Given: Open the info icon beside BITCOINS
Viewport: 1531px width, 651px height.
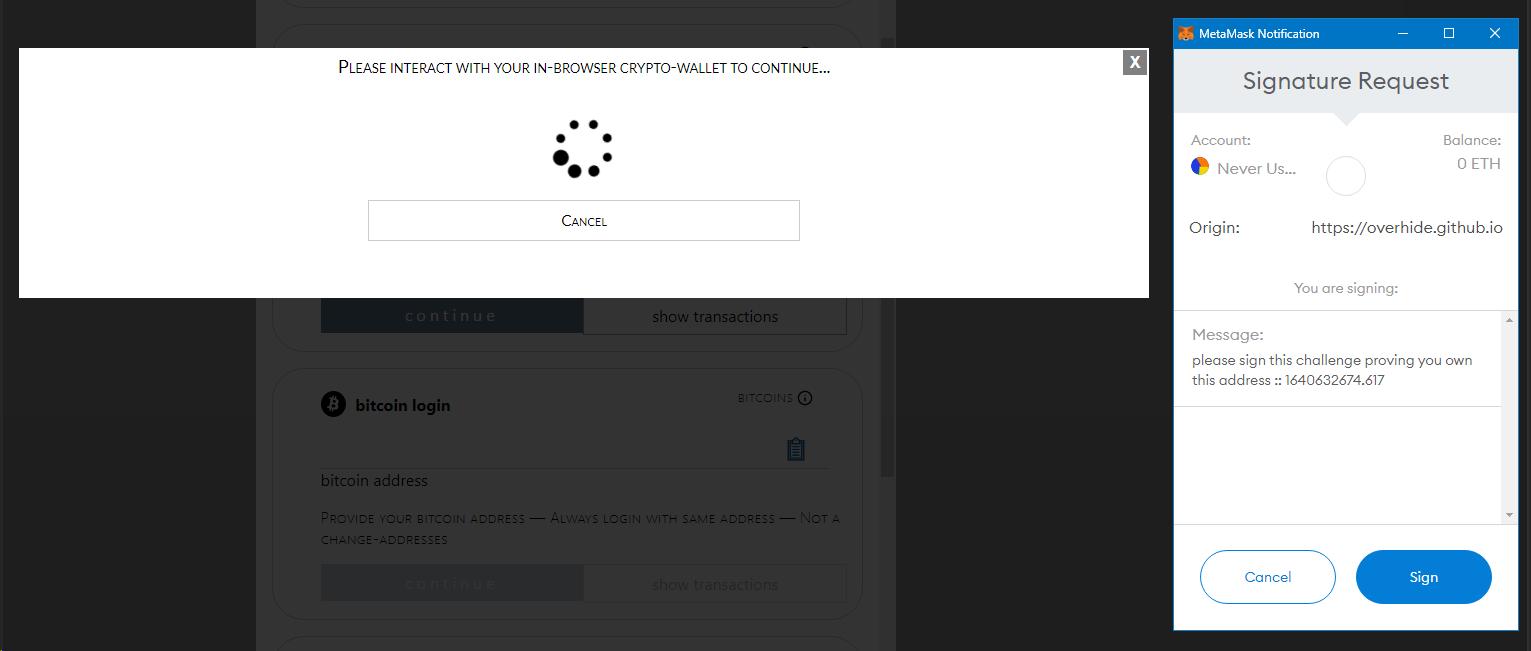Looking at the screenshot, I should pos(805,398).
